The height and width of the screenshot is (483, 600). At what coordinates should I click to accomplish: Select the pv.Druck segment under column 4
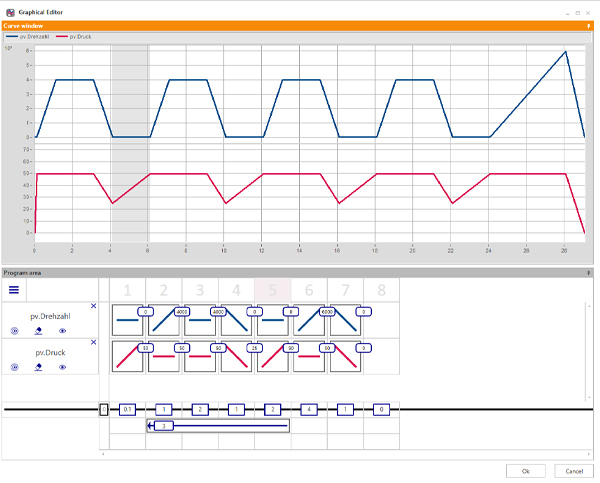pos(236,356)
